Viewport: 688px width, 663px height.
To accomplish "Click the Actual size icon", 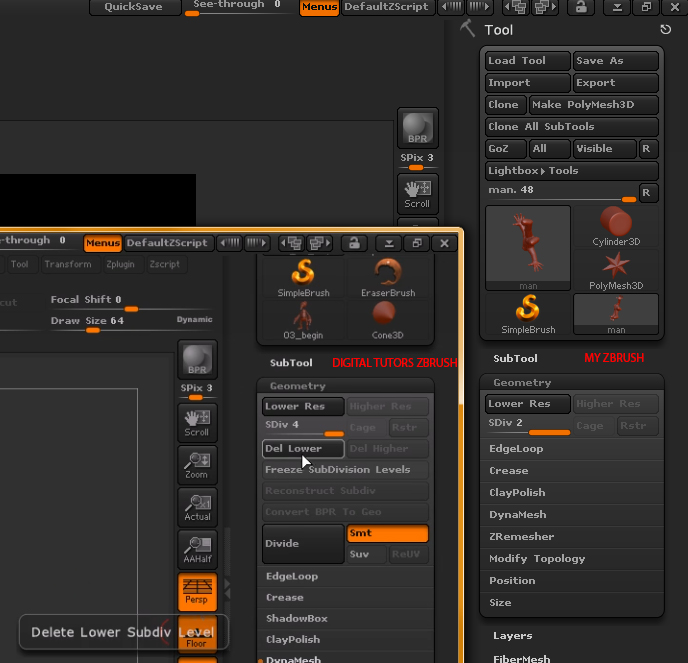I will click(x=197, y=507).
